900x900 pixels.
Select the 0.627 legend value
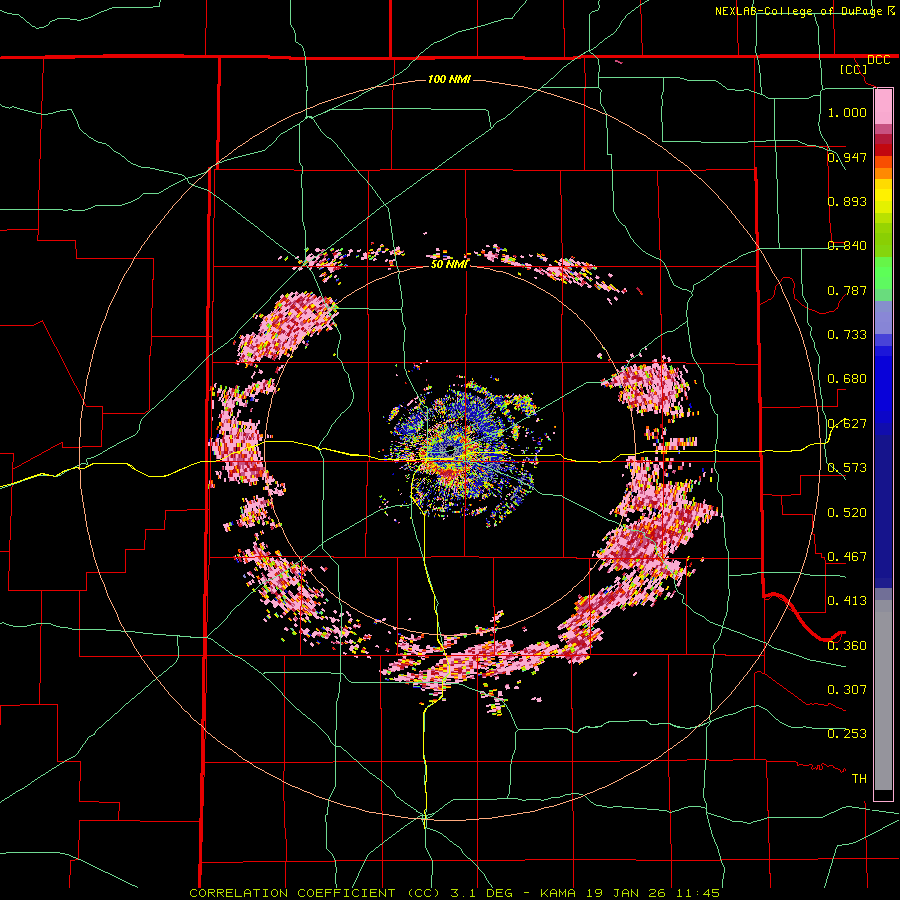[x=847, y=424]
